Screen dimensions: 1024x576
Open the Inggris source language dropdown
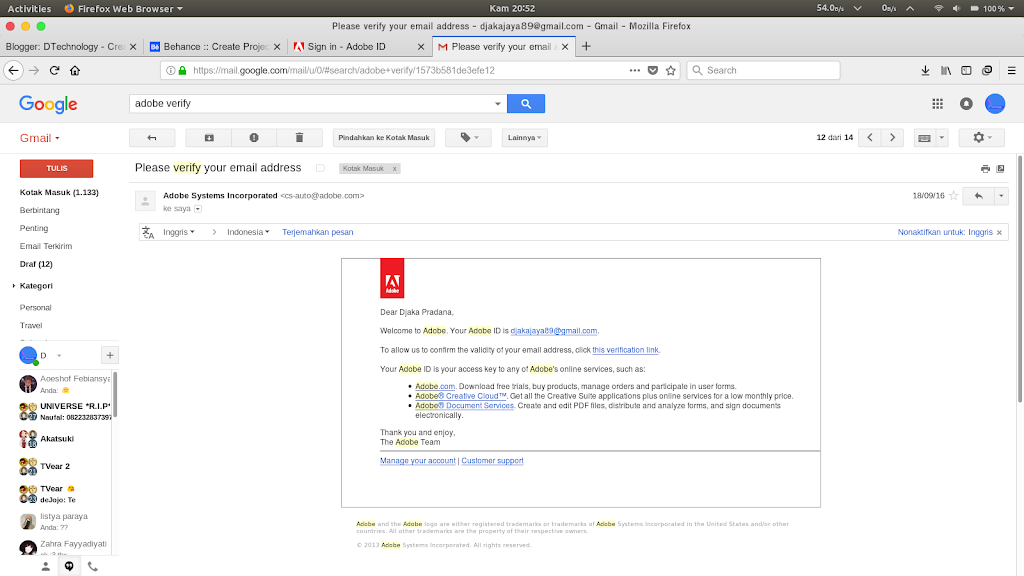click(178, 232)
